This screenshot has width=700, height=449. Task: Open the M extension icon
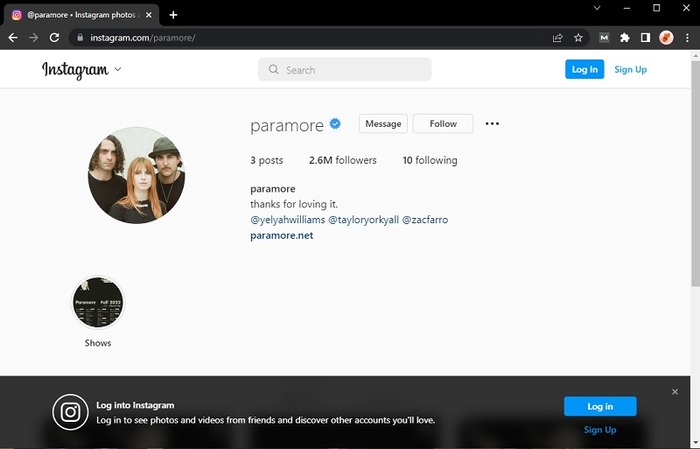(604, 38)
